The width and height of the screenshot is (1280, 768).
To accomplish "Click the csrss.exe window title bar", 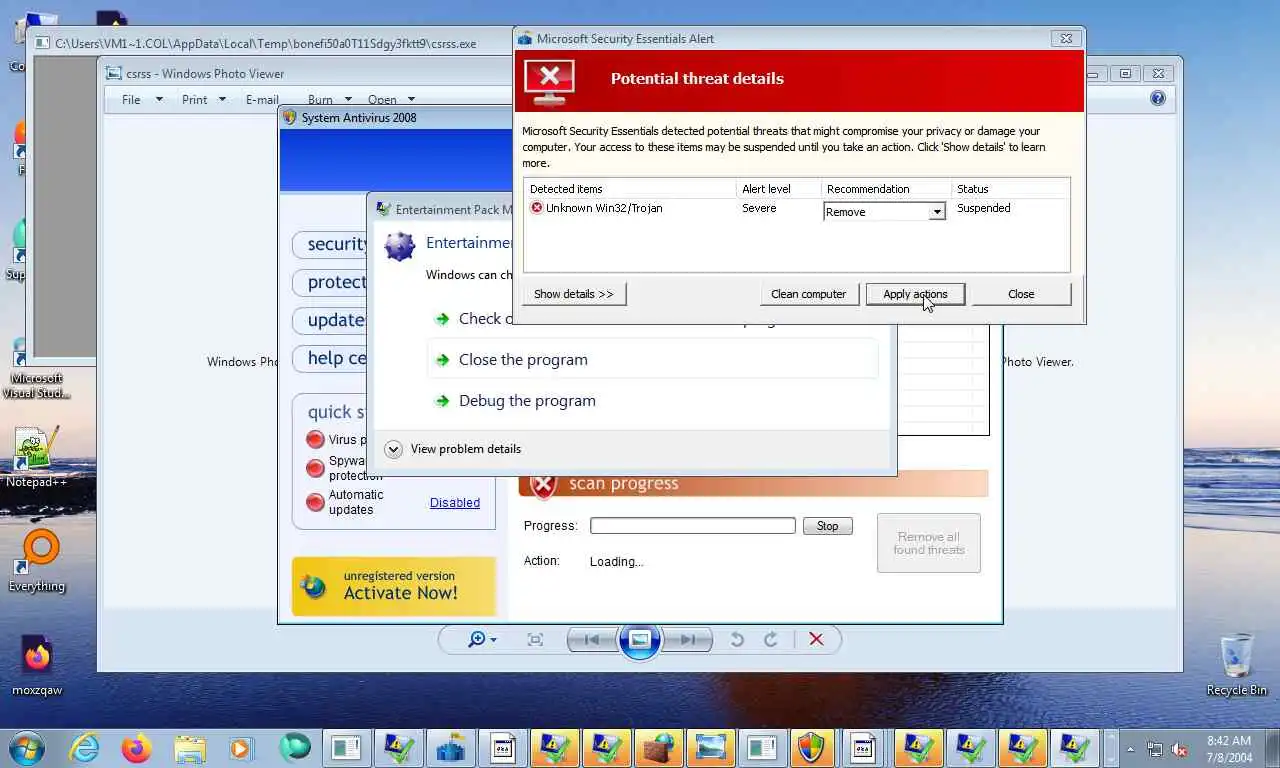I will click(x=272, y=43).
